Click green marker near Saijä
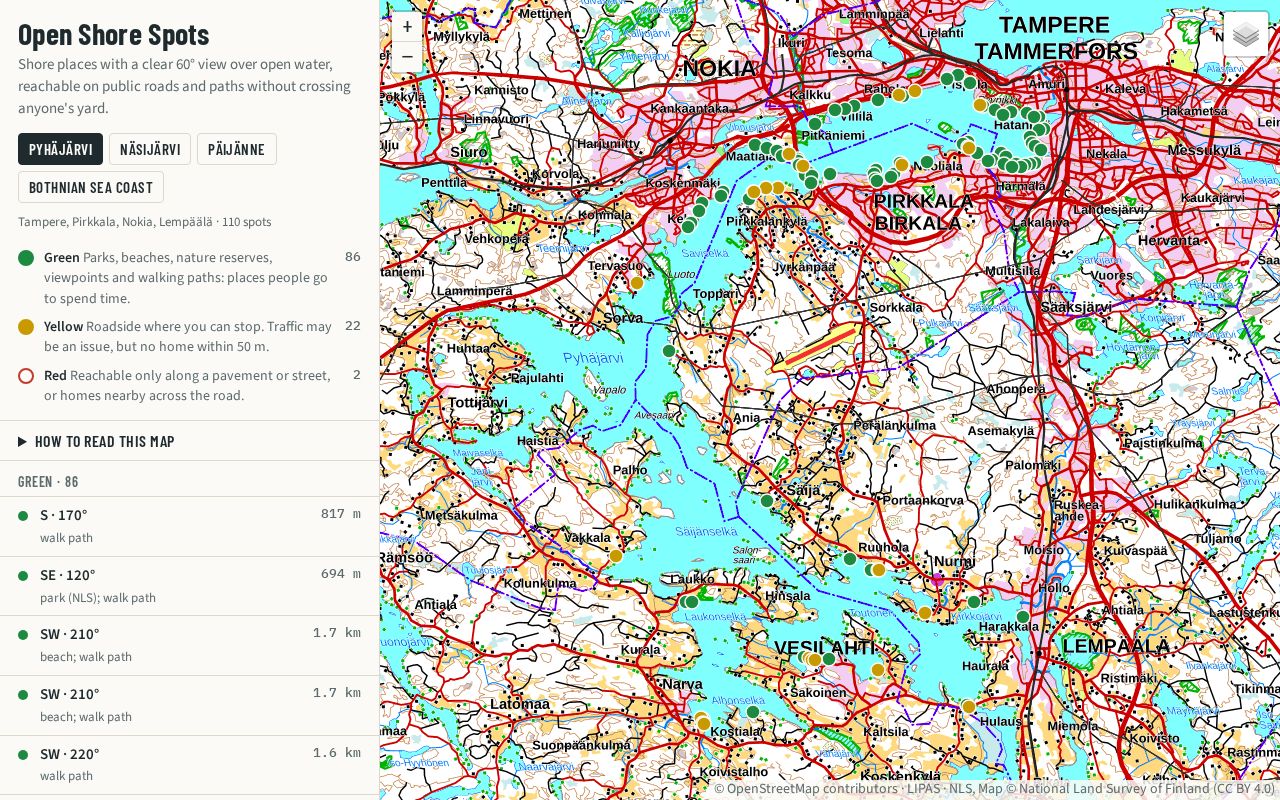The image size is (1280, 800). tap(767, 501)
